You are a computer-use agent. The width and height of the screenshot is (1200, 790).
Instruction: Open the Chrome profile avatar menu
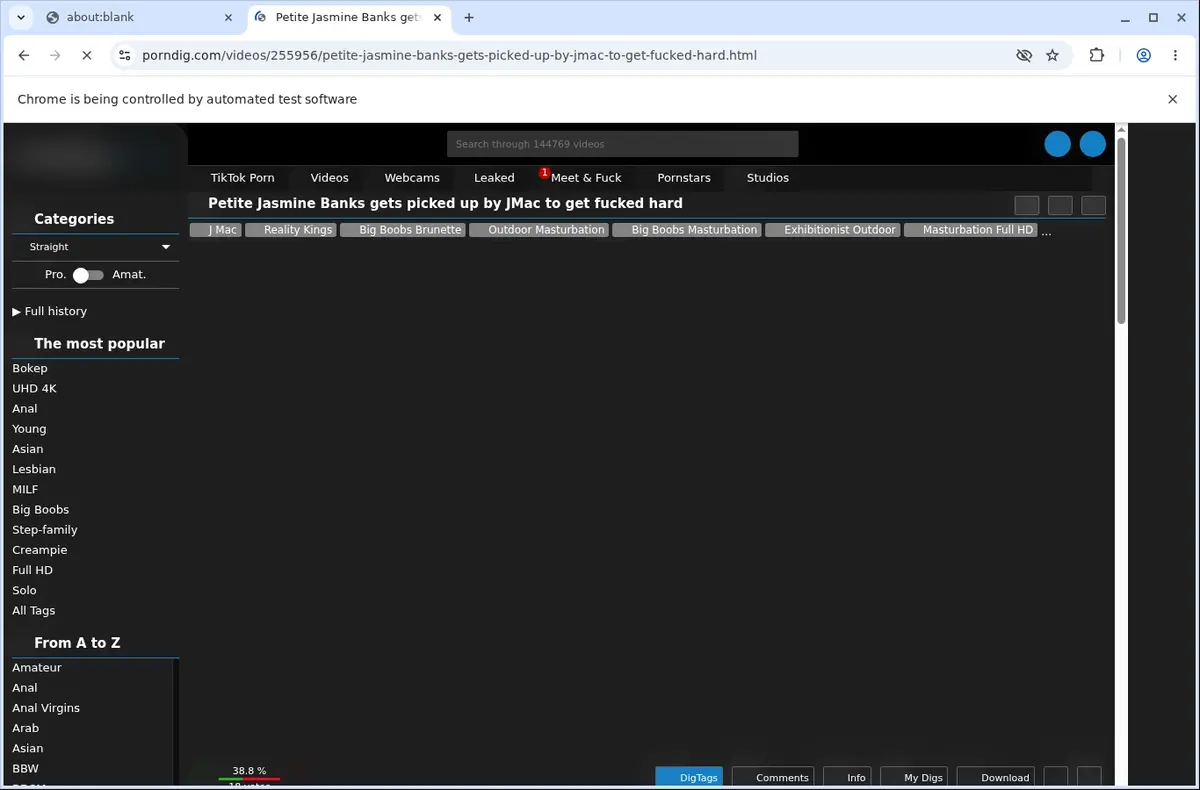point(1144,56)
